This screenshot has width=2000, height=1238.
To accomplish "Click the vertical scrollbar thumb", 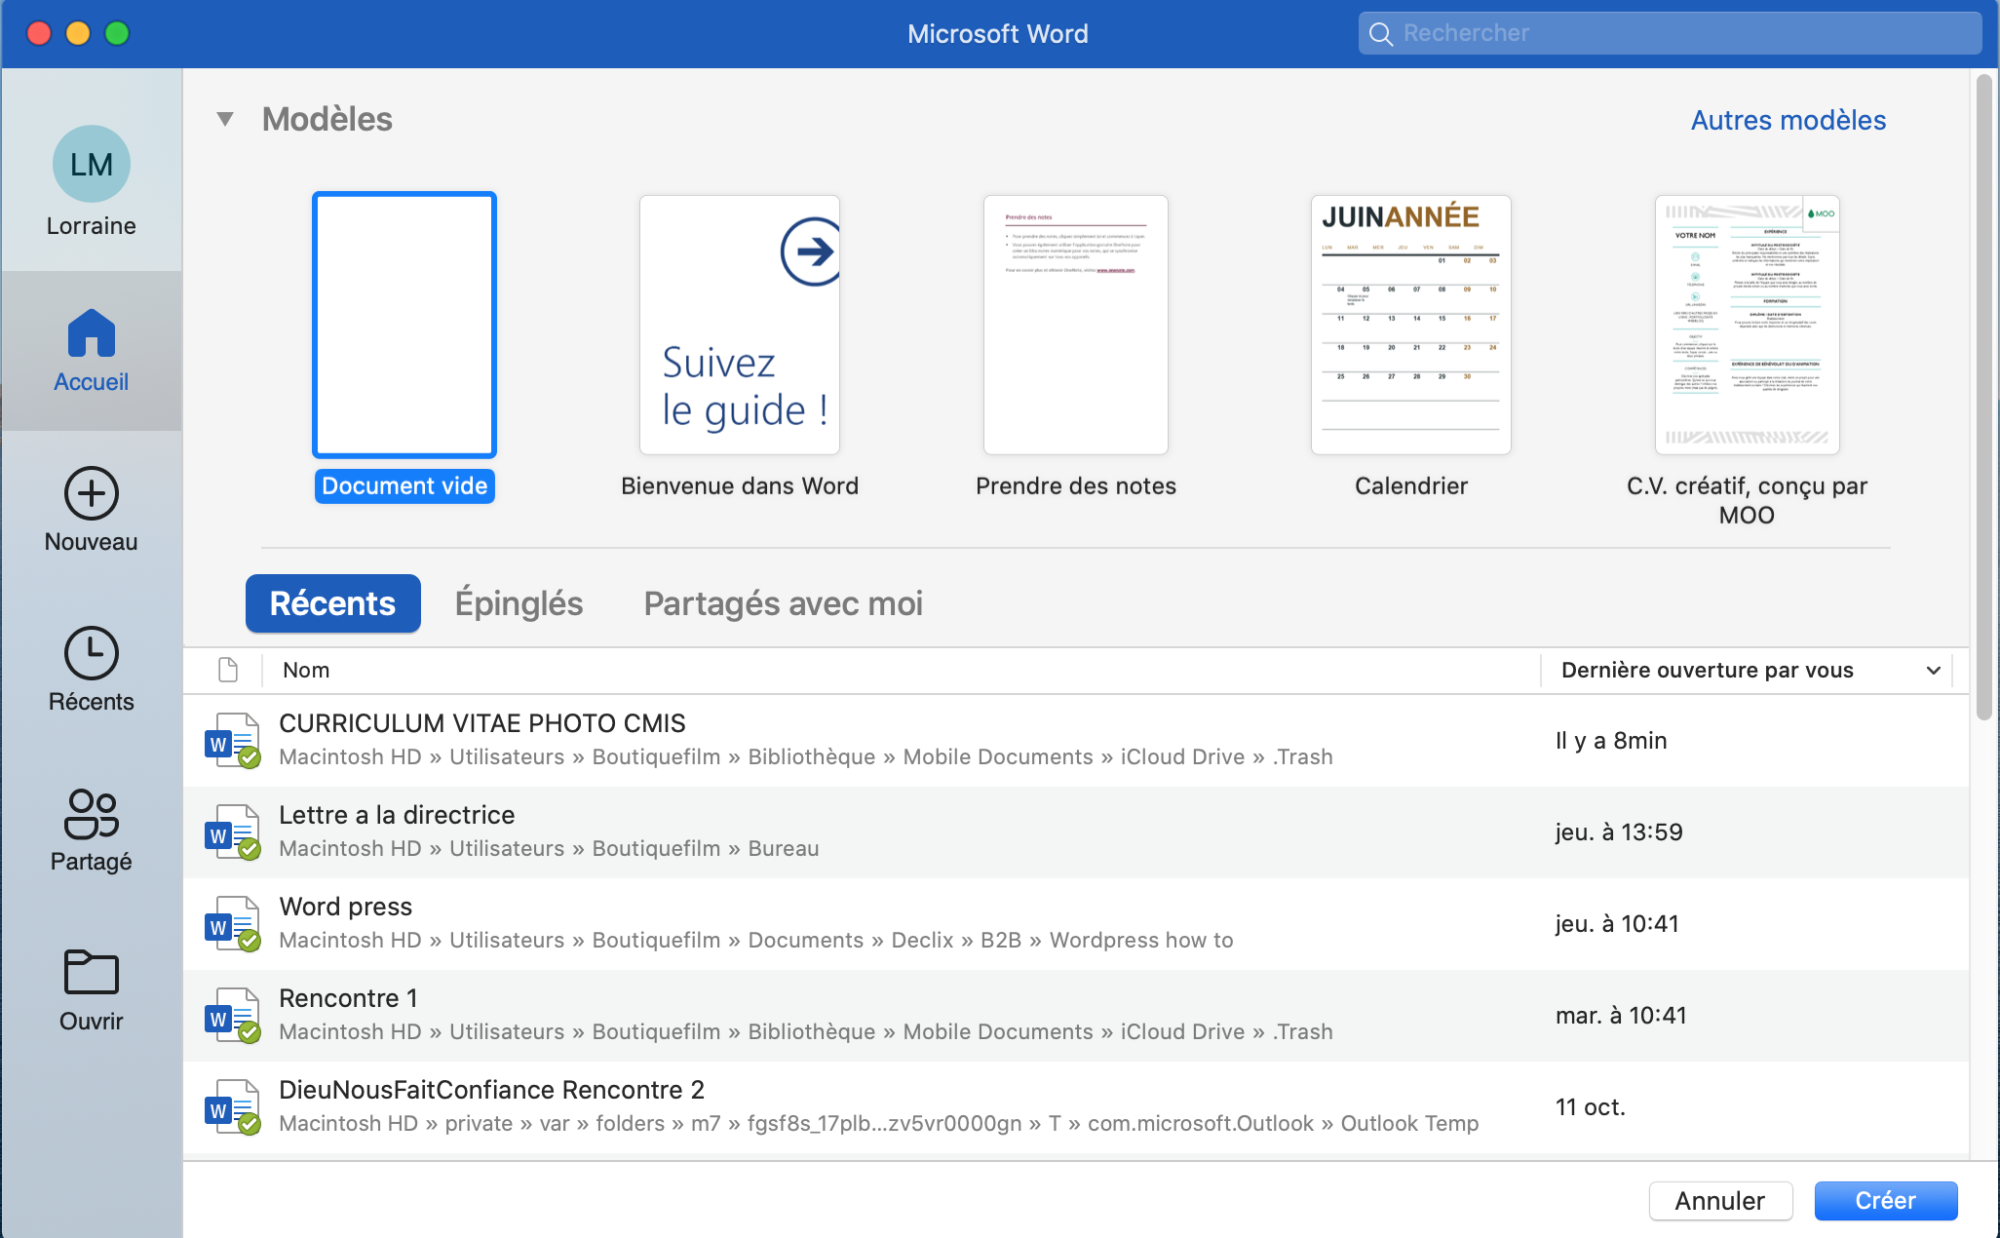I will [1984, 398].
